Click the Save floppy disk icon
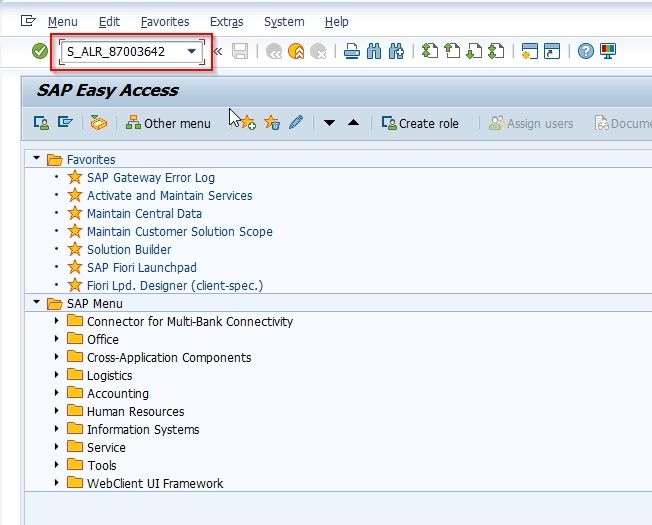The height and width of the screenshot is (525, 652). coord(240,52)
